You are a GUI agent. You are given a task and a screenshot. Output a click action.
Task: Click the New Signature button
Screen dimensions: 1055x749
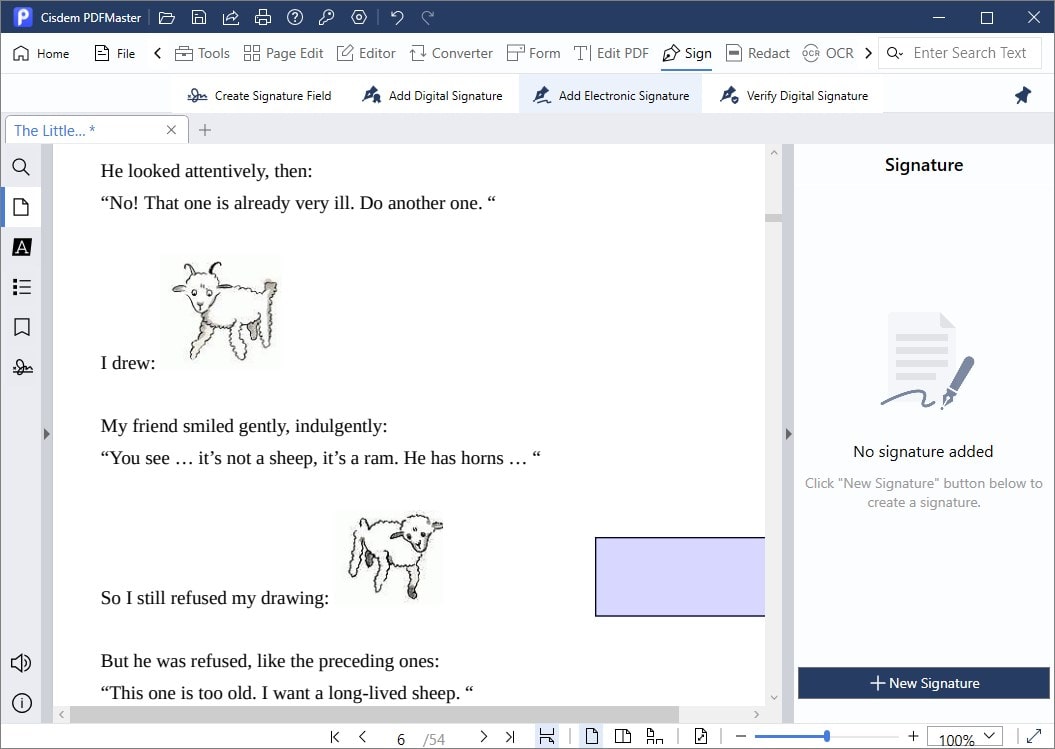pos(924,683)
